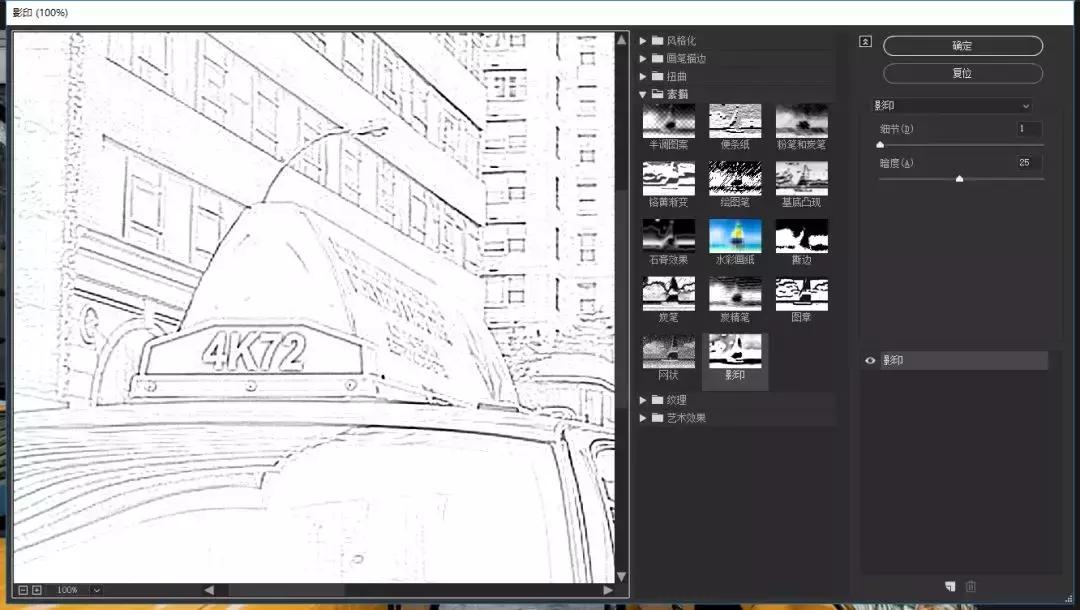Click the delete effect layer trash icon
The height and width of the screenshot is (610, 1080).
(970, 585)
